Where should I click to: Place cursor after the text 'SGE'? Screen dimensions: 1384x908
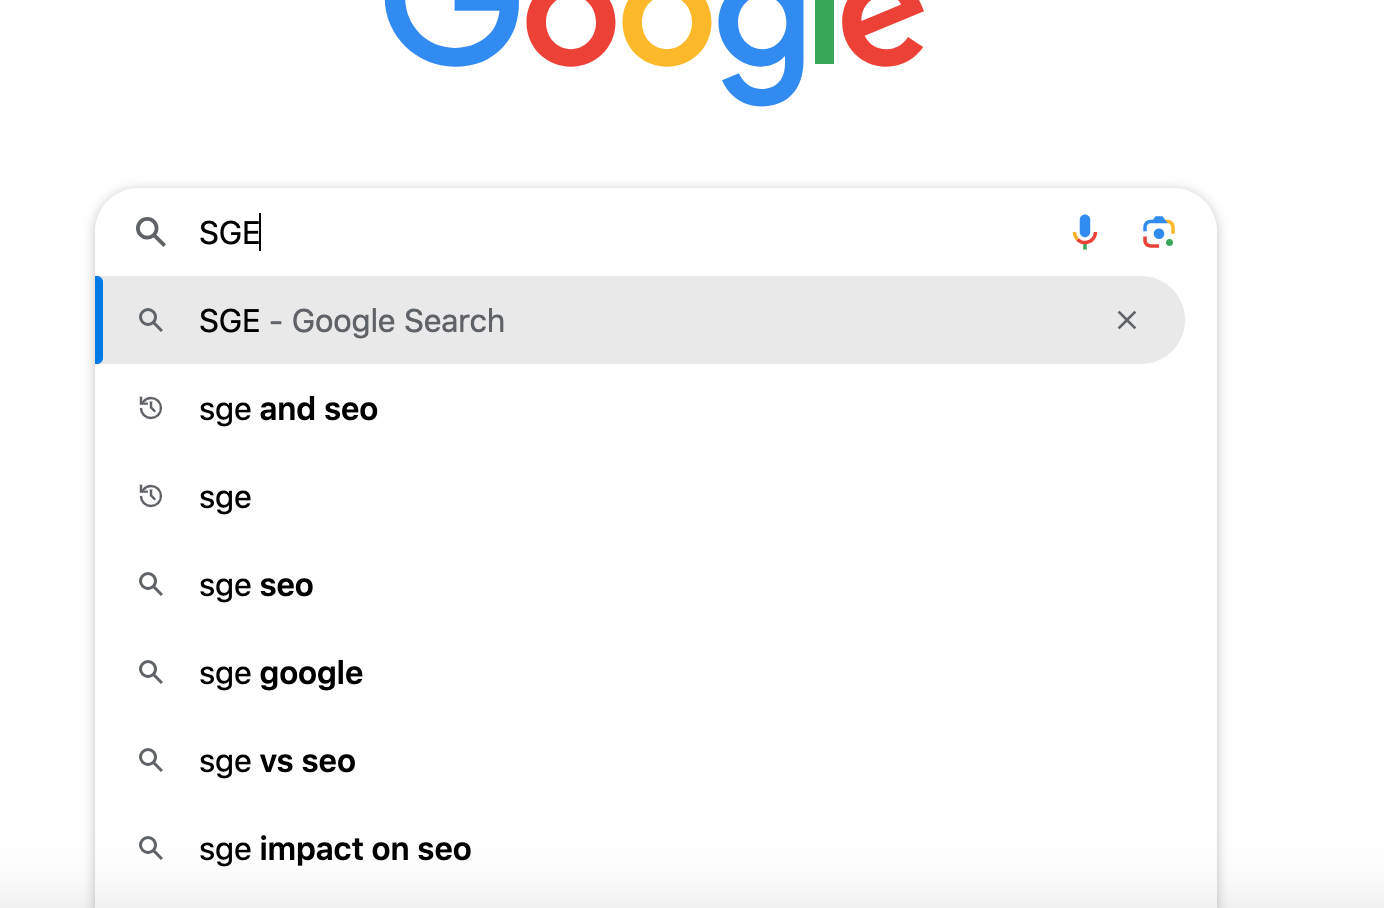(260, 231)
